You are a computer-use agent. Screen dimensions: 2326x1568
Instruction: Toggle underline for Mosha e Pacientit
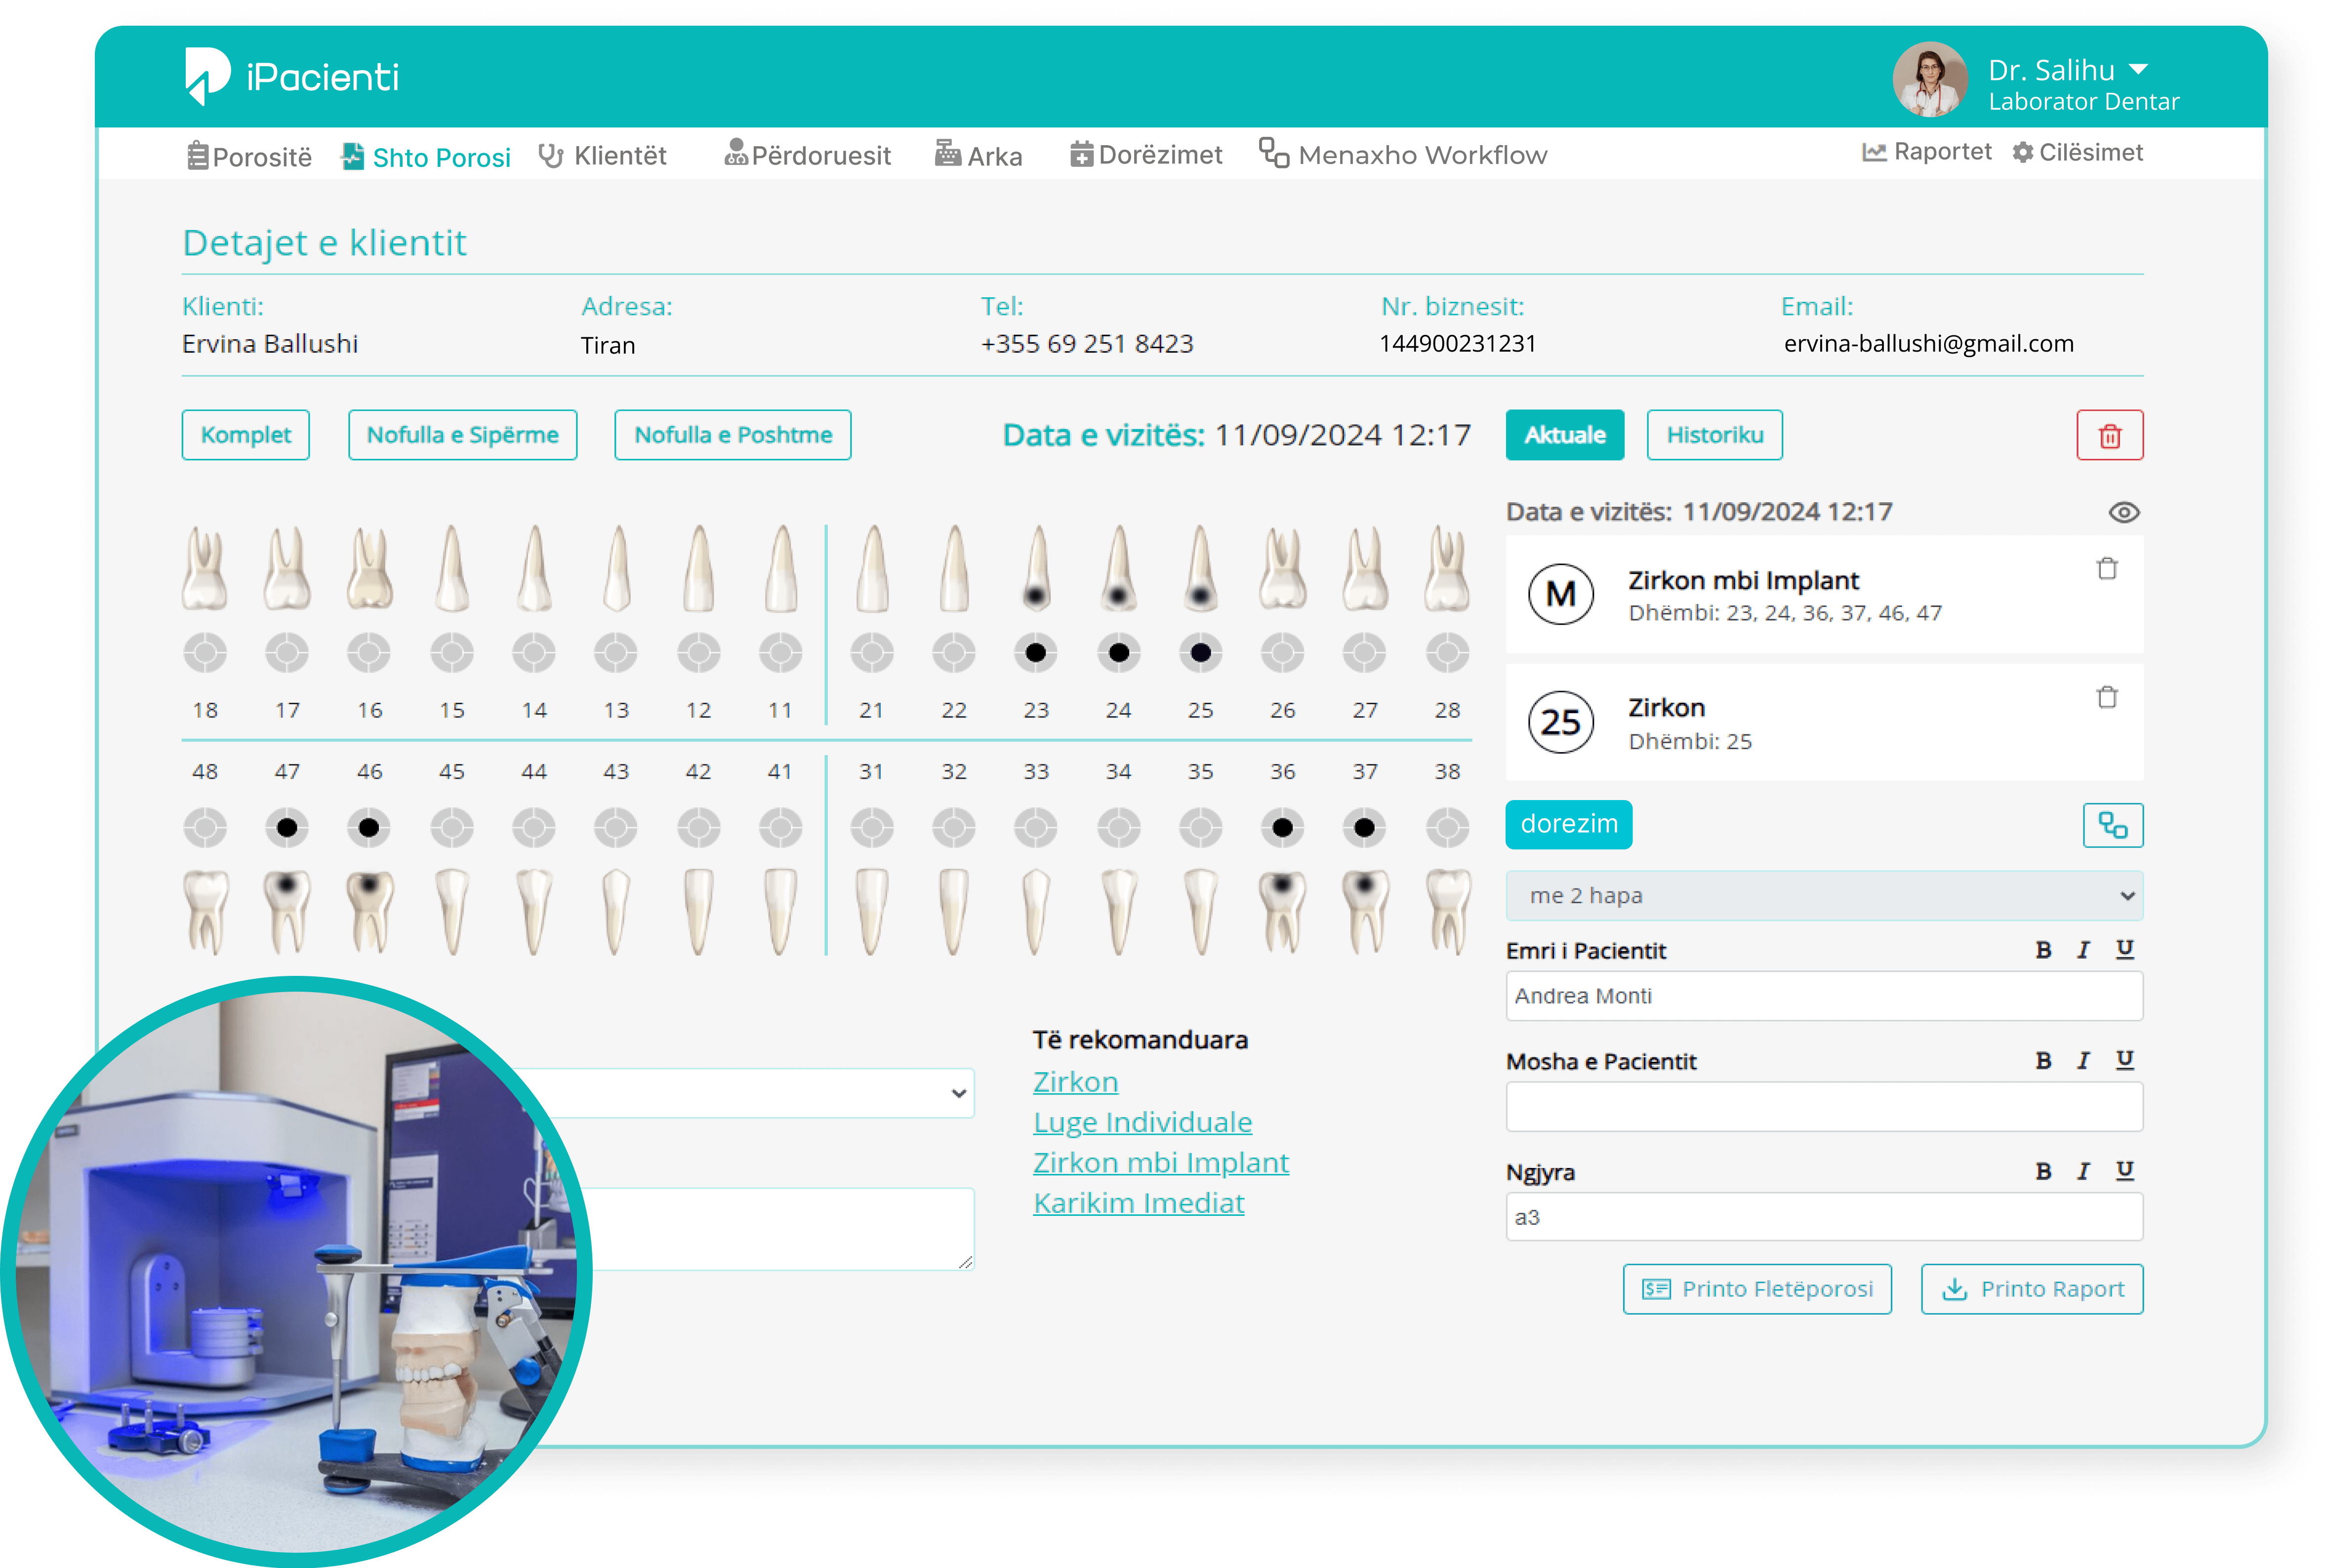point(2124,1061)
